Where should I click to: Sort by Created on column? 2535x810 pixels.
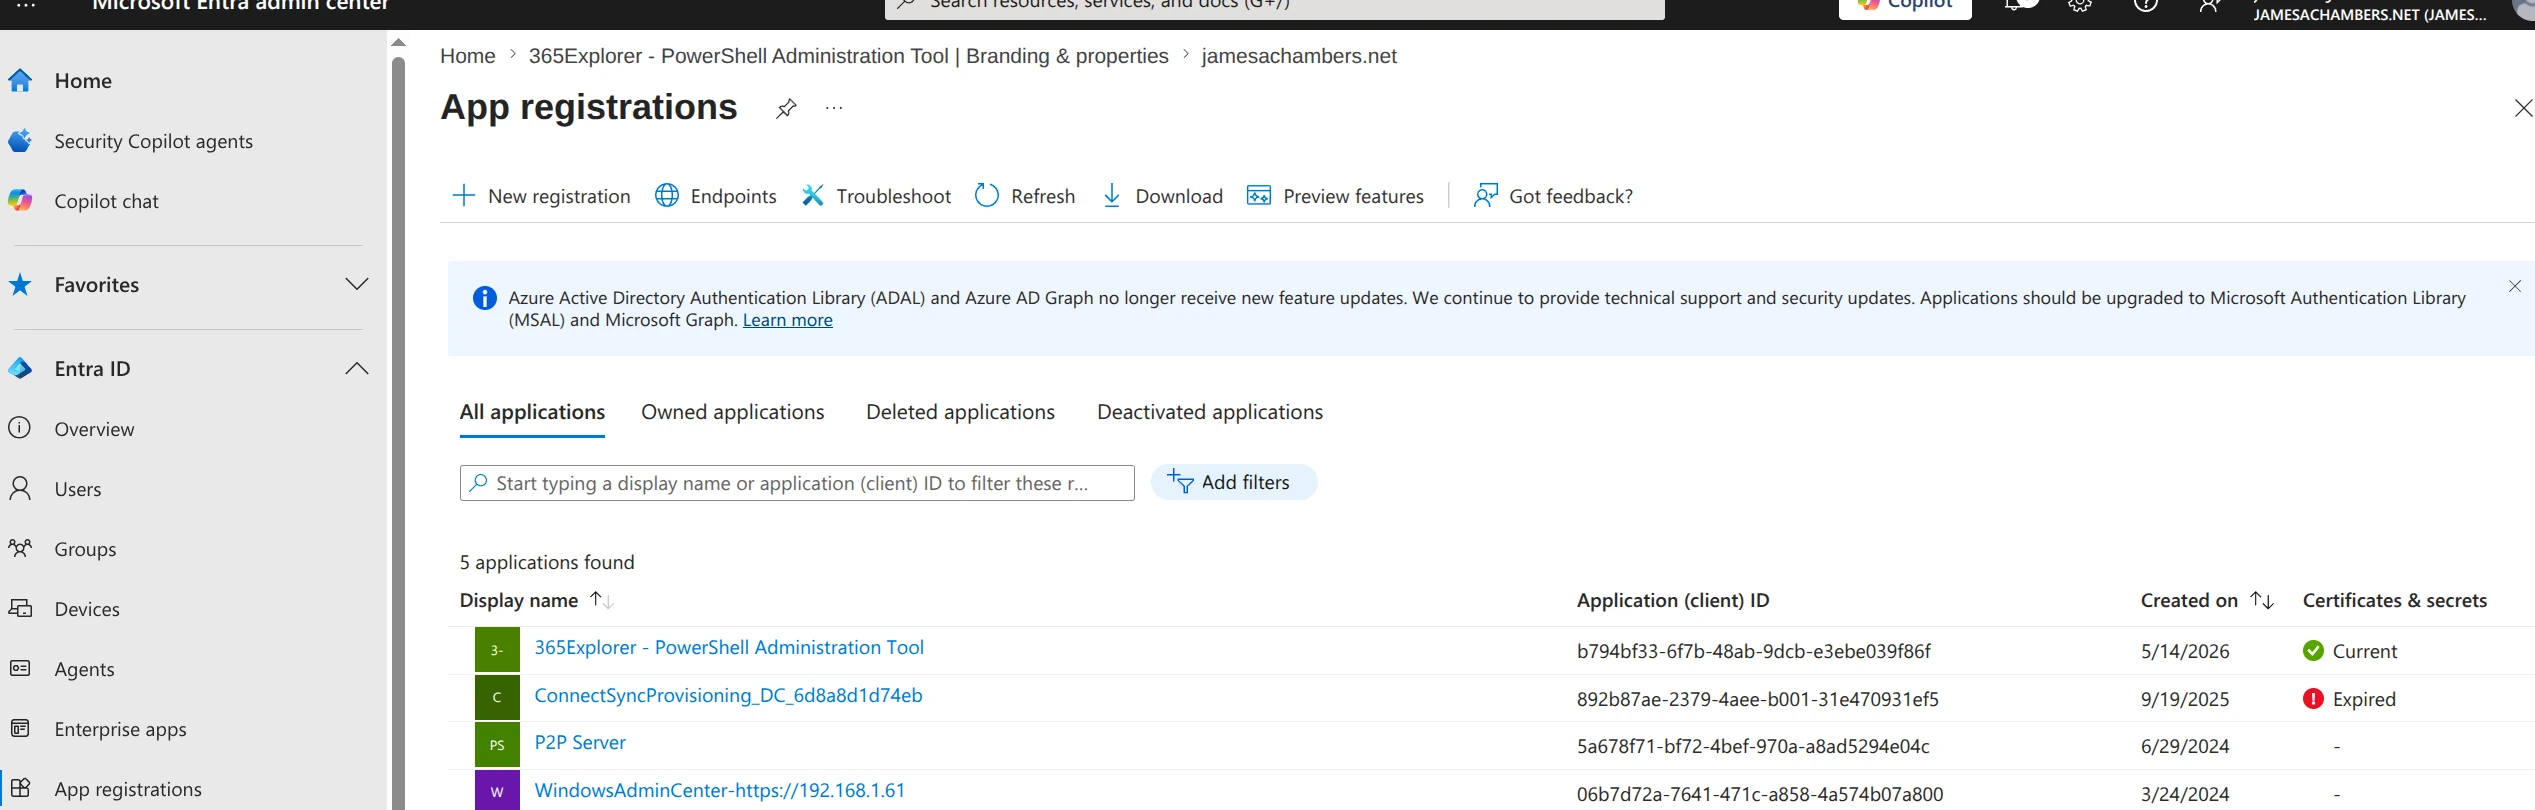(2207, 600)
